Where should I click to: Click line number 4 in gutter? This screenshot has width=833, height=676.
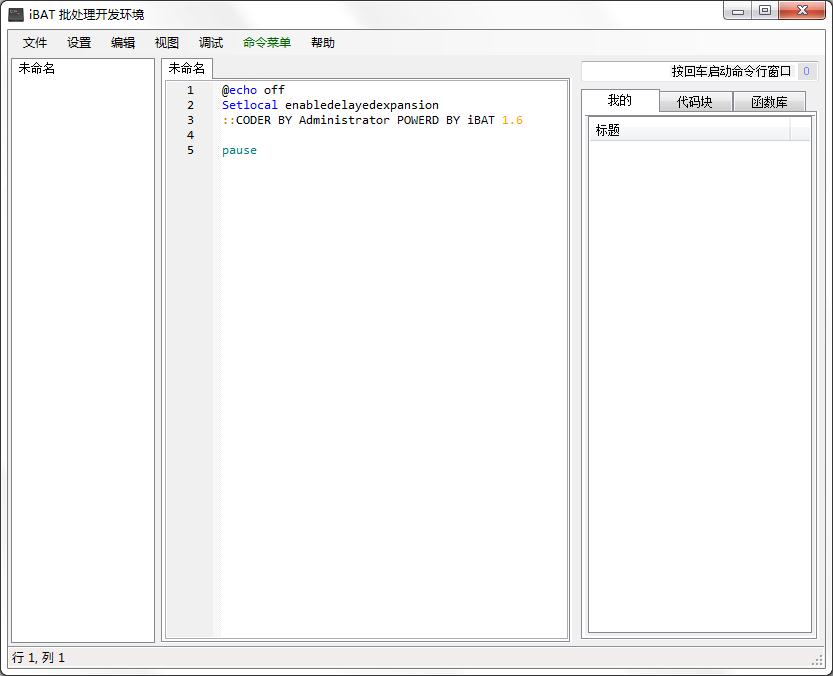click(x=190, y=135)
